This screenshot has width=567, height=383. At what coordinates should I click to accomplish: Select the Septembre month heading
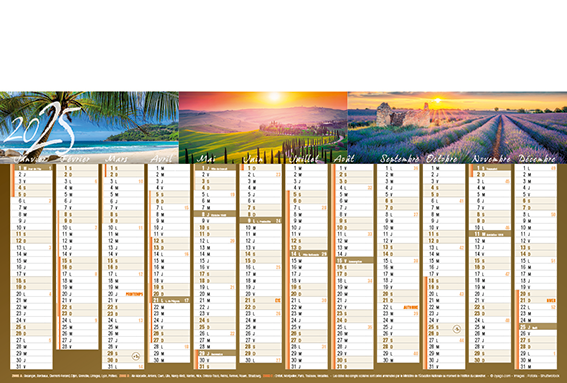(x=399, y=159)
